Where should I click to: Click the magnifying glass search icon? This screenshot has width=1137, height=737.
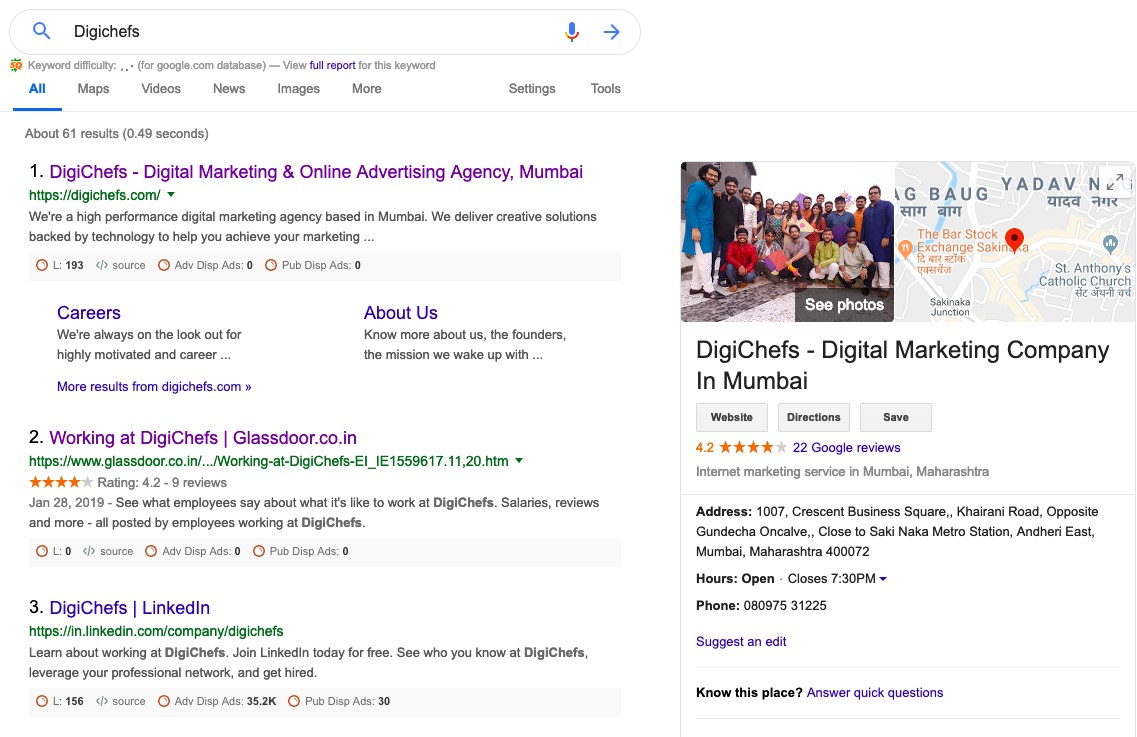click(x=41, y=32)
